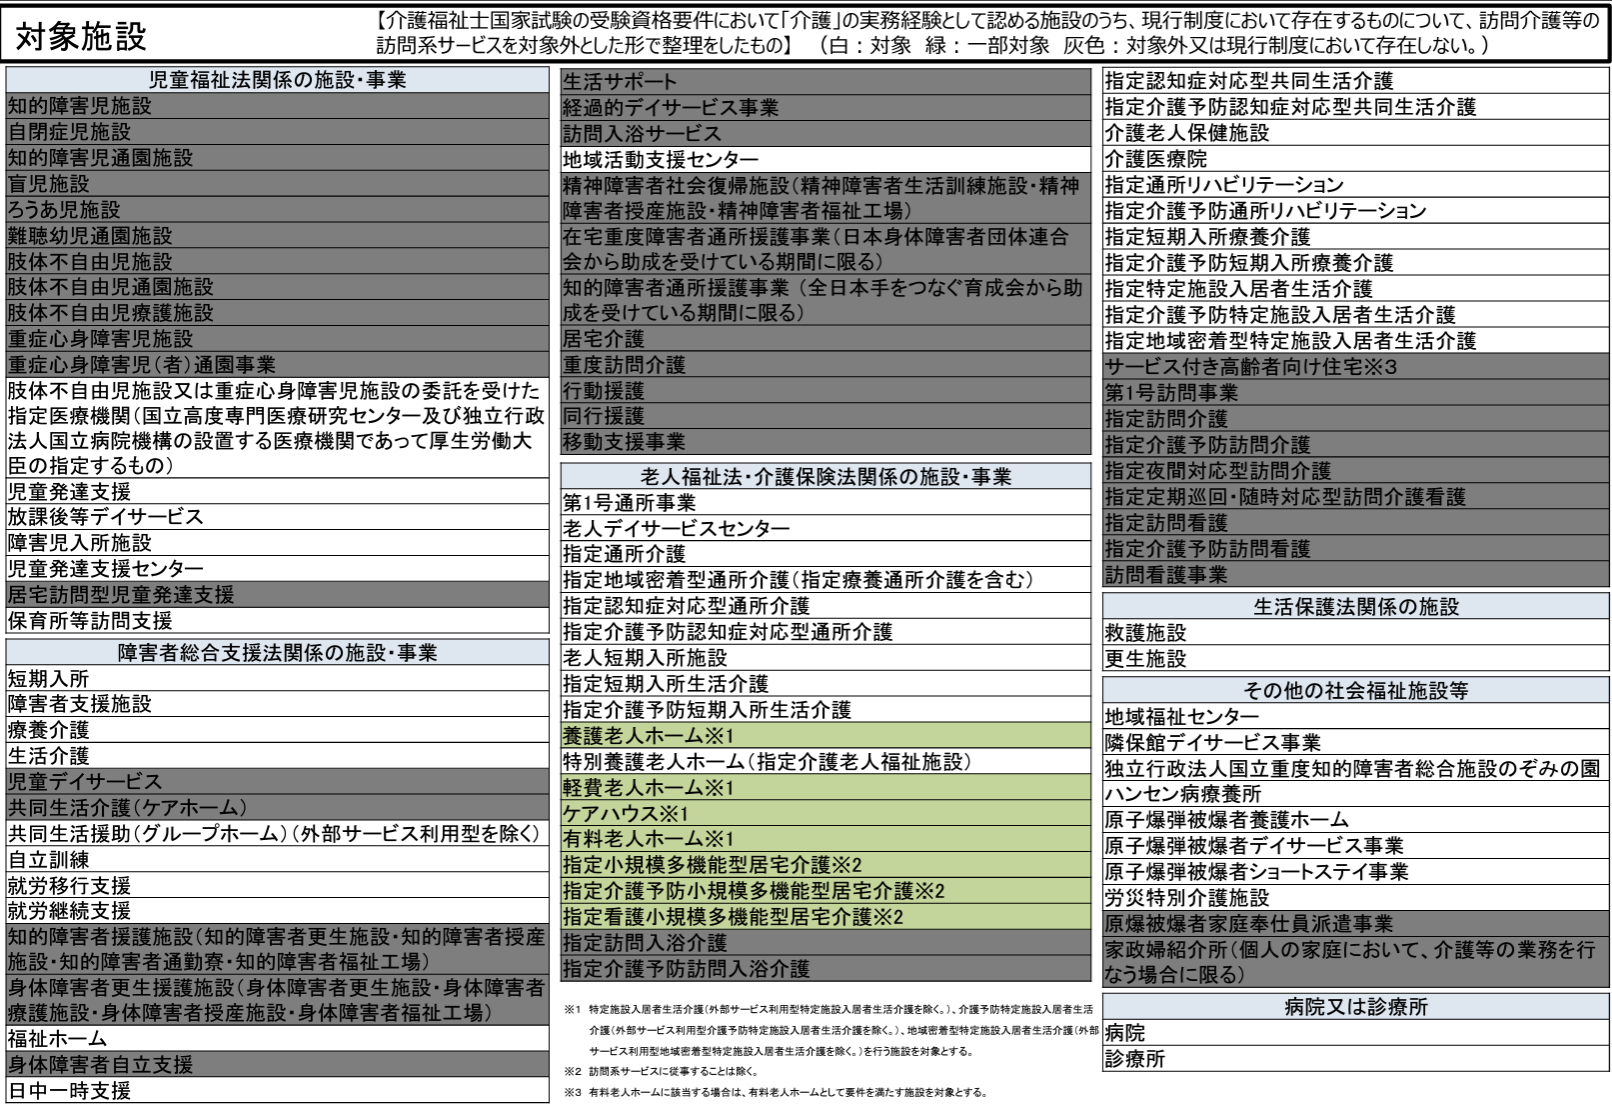Click 指定看護小規模多機能型居宅介護※2 row
This screenshot has height=1104, width=1612.
[x=825, y=917]
